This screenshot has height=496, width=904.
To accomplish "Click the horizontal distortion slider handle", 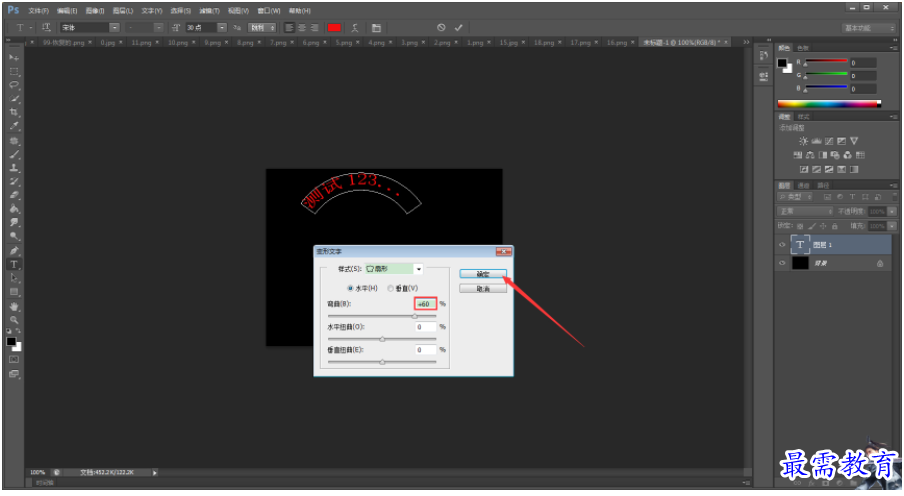I will tap(382, 339).
